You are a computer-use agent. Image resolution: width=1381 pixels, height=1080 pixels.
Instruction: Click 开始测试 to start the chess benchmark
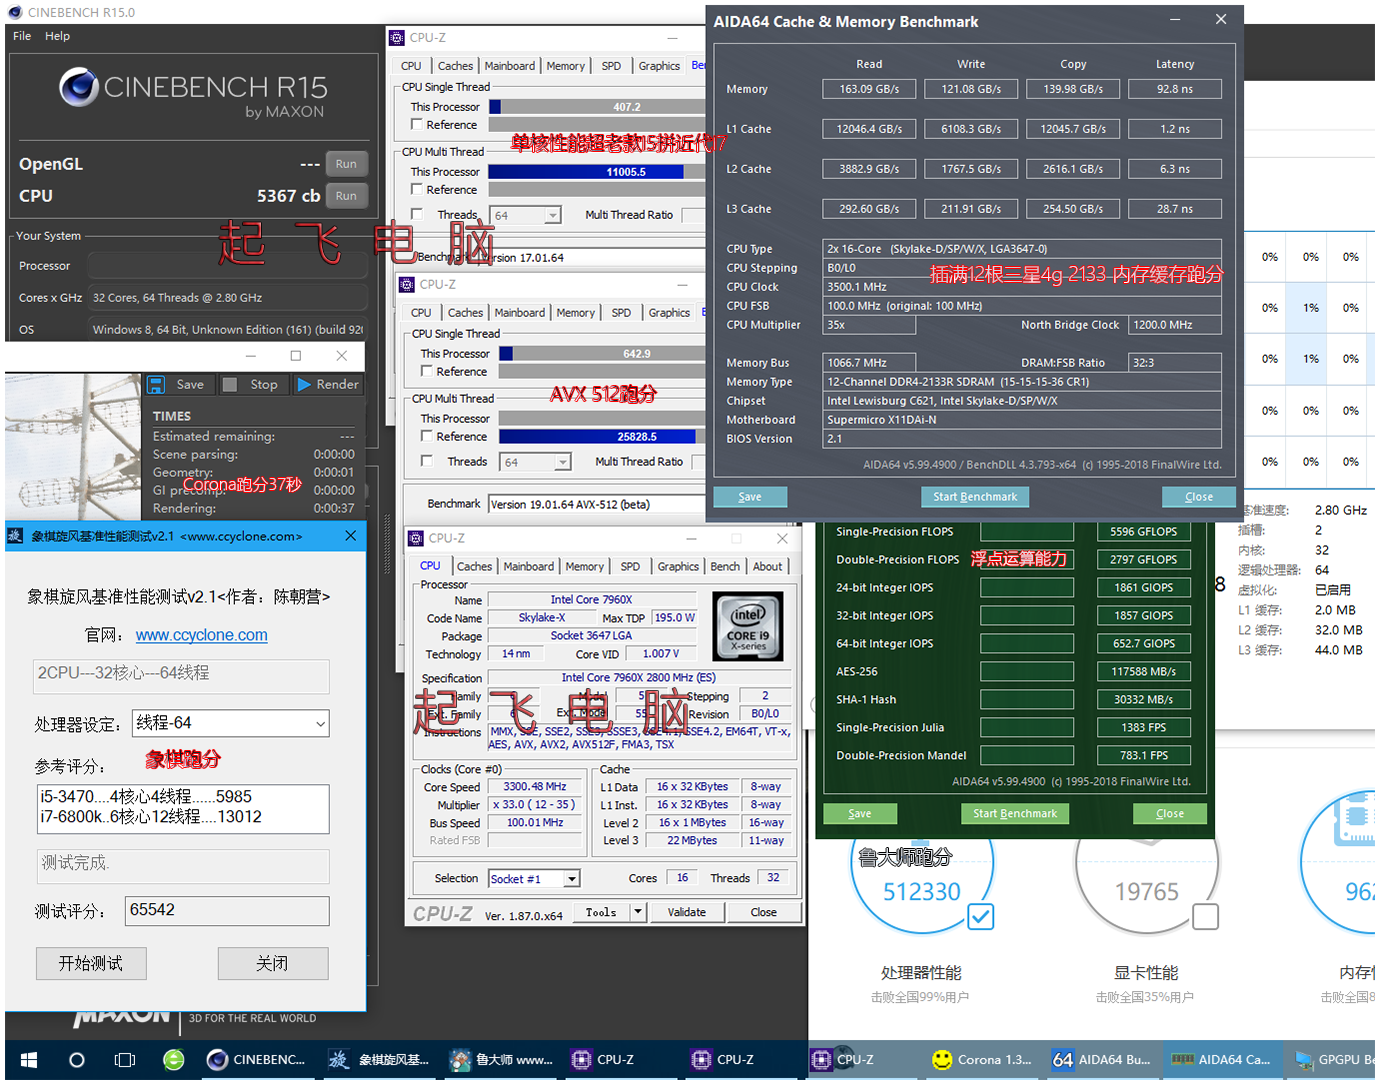click(91, 963)
